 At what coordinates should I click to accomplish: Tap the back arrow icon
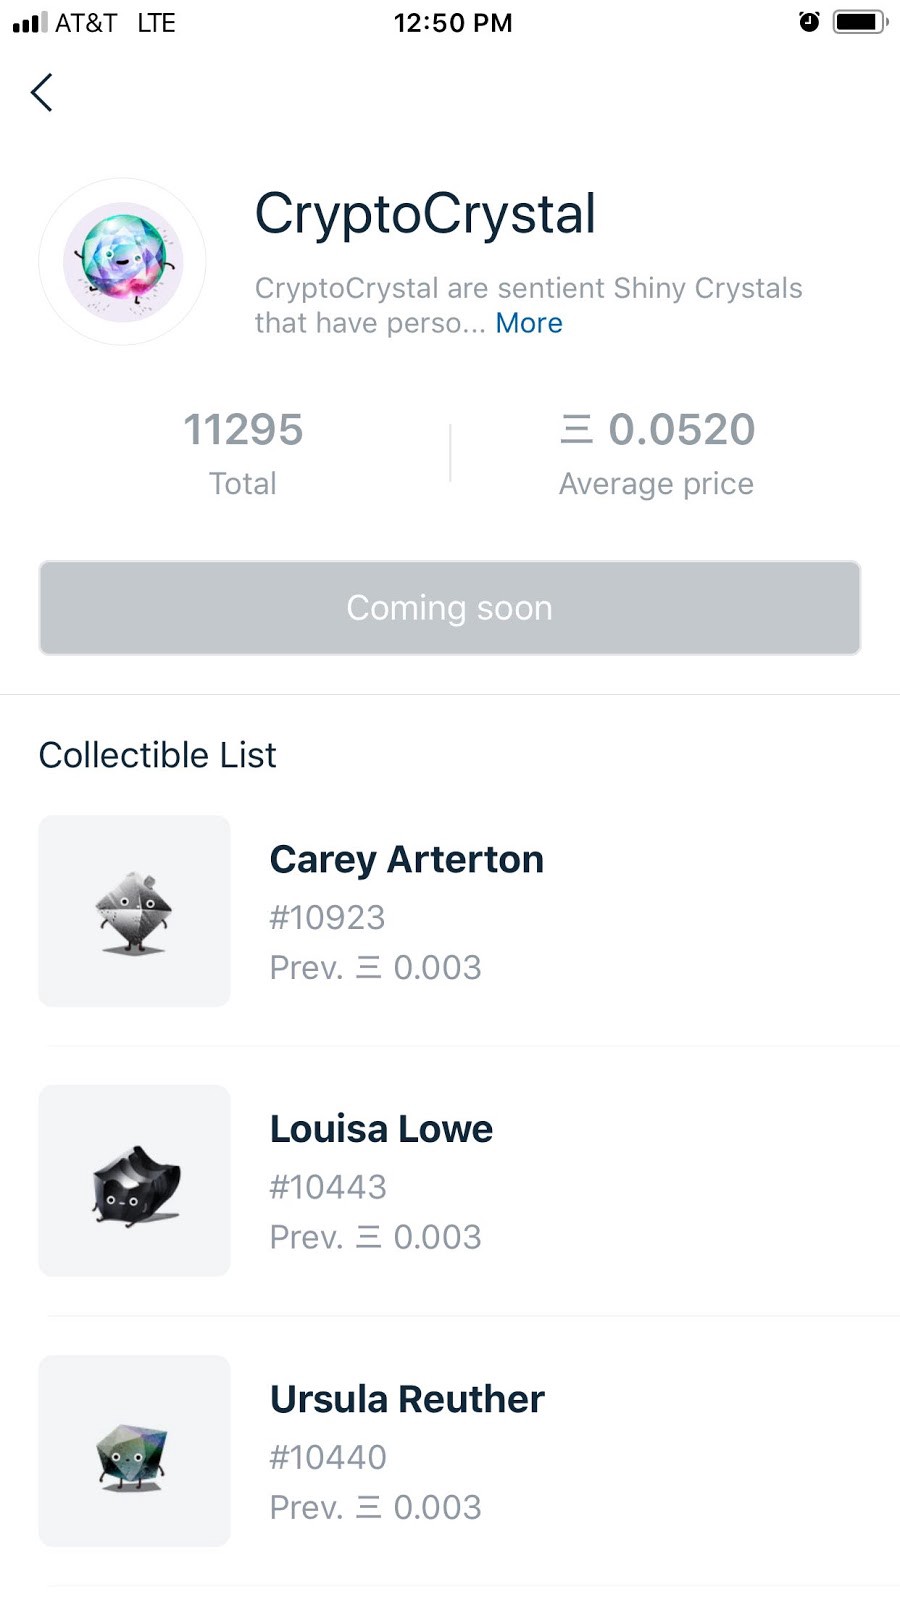[x=42, y=93]
